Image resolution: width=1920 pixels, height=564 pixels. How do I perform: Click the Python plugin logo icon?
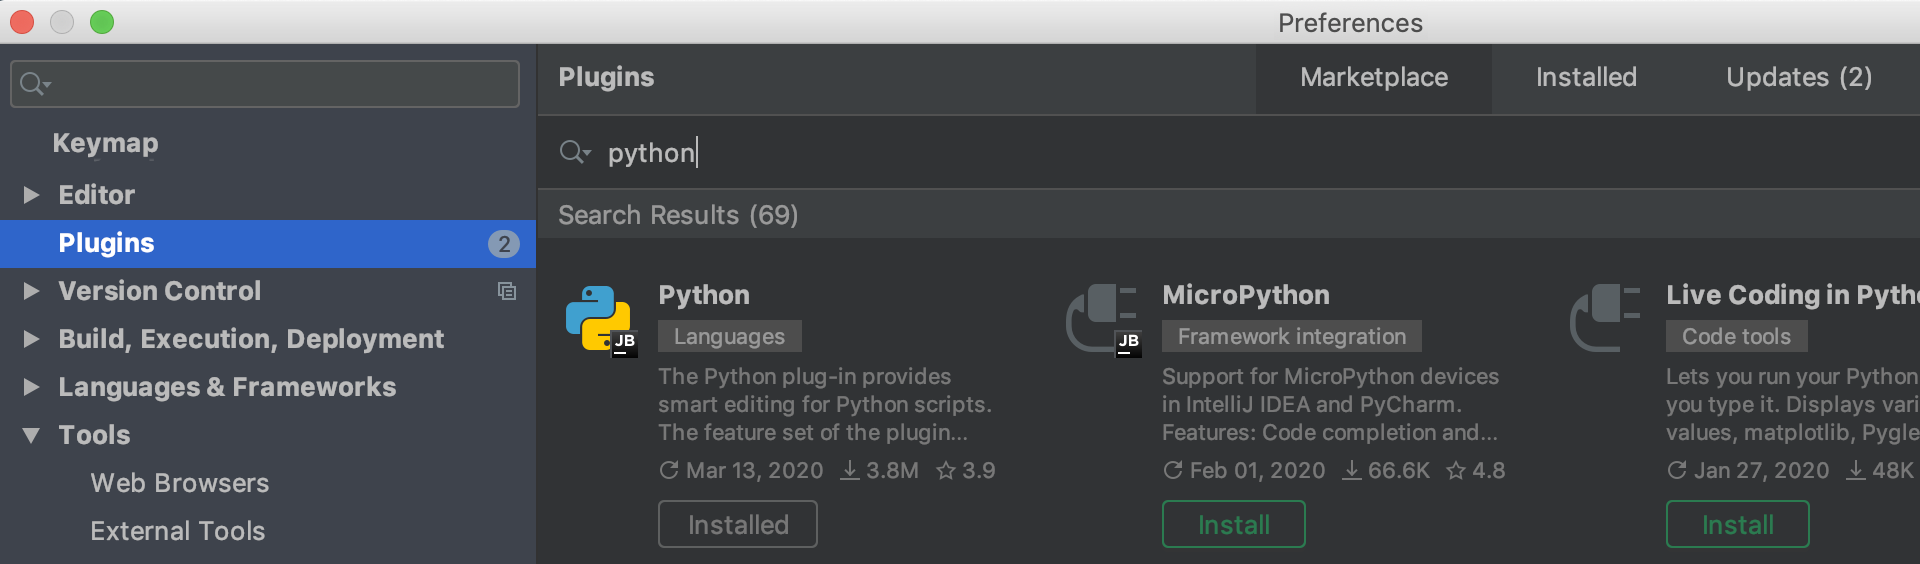tap(601, 320)
